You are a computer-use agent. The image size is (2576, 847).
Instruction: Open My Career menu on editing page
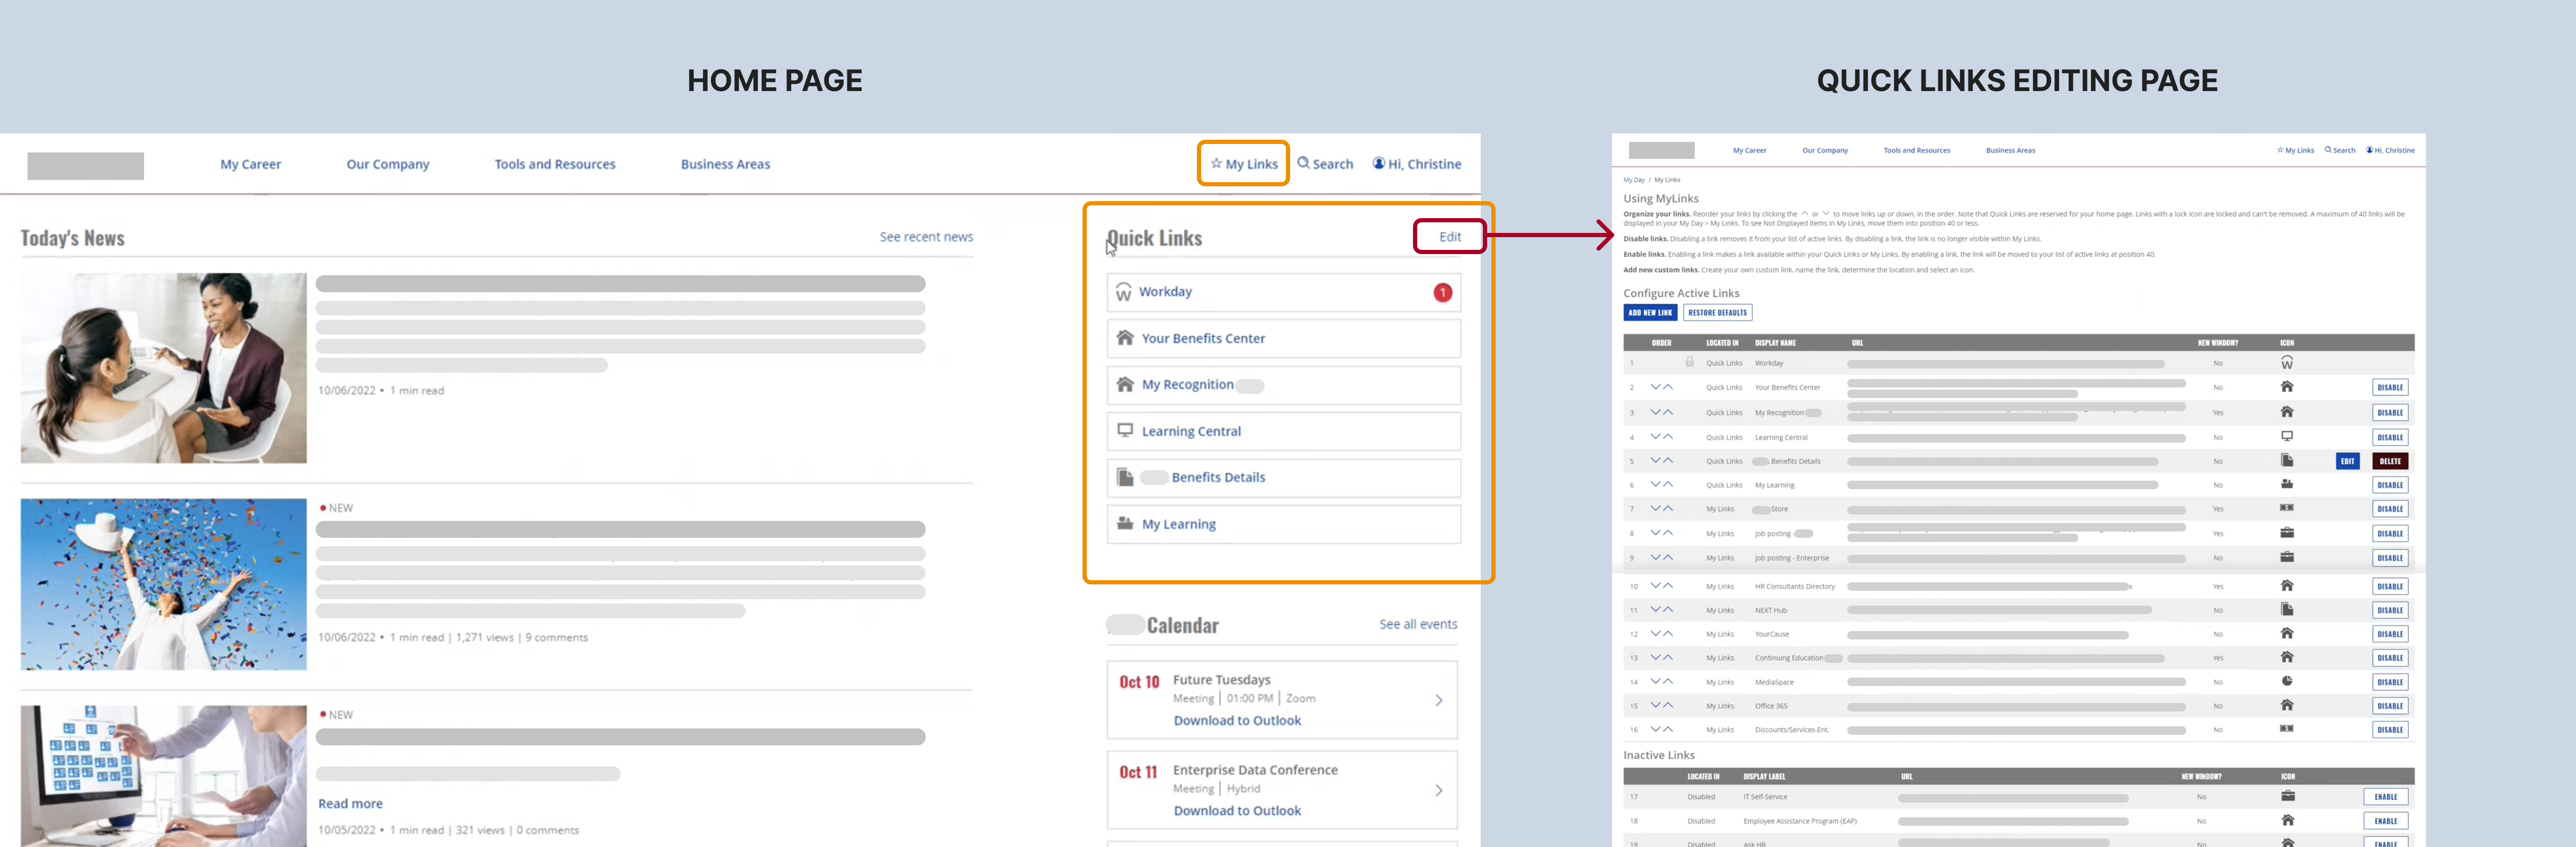pos(1749,150)
